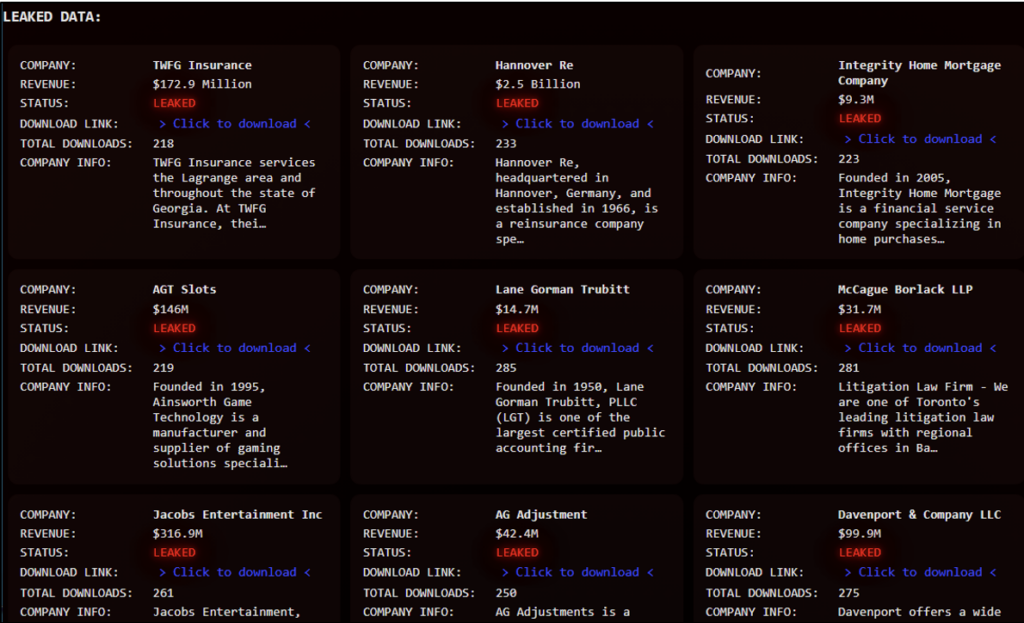
Task: Click LEAKED status of Jacobs Entertainment
Action: (174, 552)
